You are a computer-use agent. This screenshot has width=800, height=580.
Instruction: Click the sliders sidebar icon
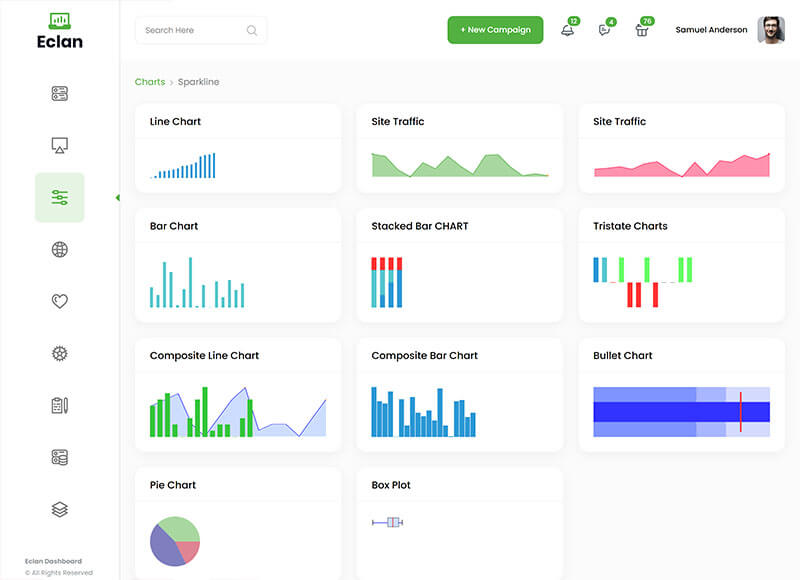point(59,198)
